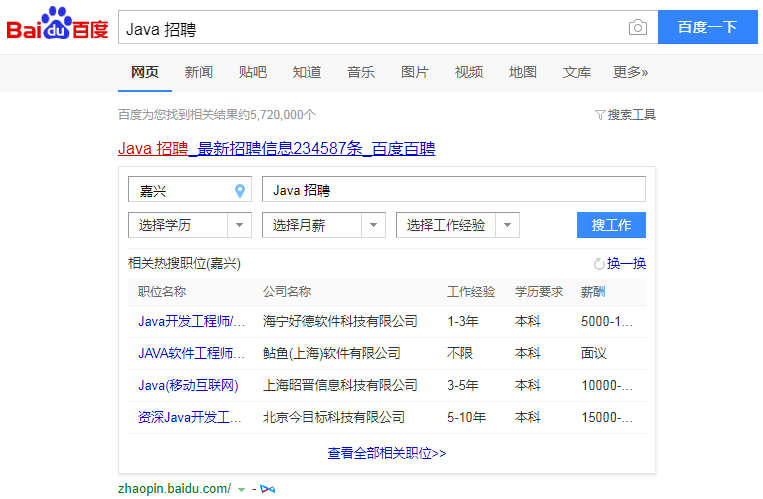Click the 上海昭晋信息科技有限公司 cell
The image size is (763, 499).
(340, 386)
